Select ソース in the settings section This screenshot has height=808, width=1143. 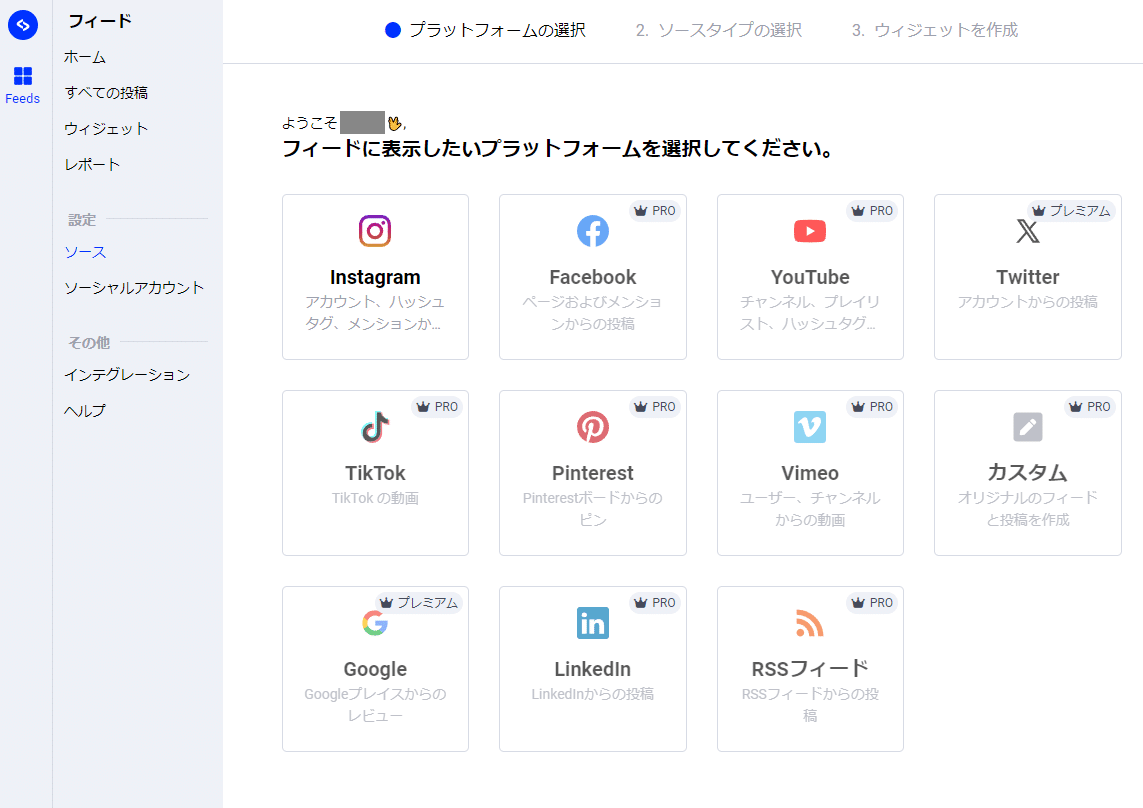click(x=85, y=252)
